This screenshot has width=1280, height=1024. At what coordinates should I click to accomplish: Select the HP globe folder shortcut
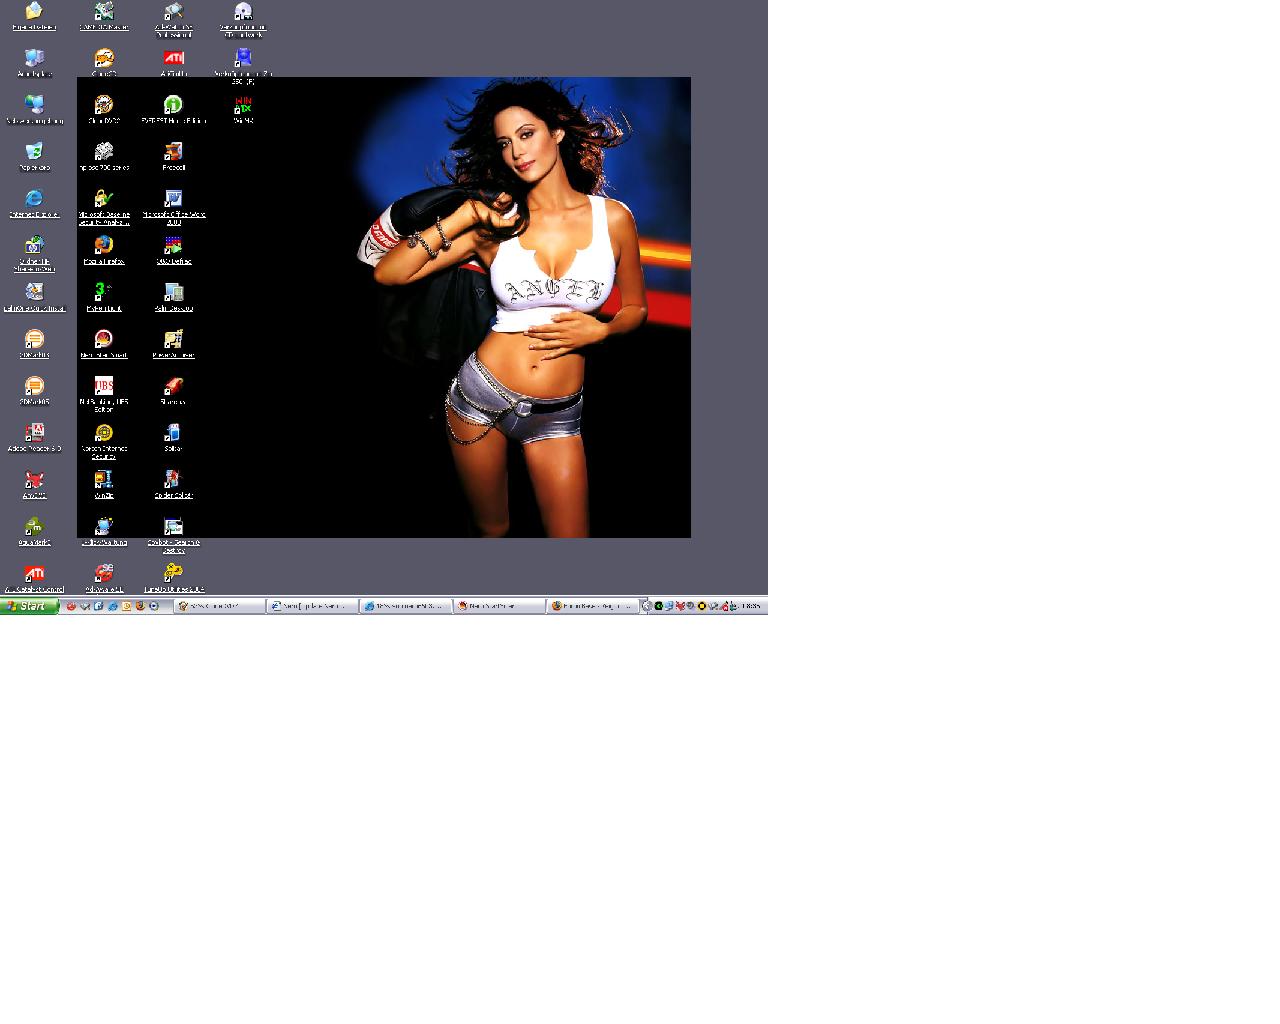click(34, 246)
